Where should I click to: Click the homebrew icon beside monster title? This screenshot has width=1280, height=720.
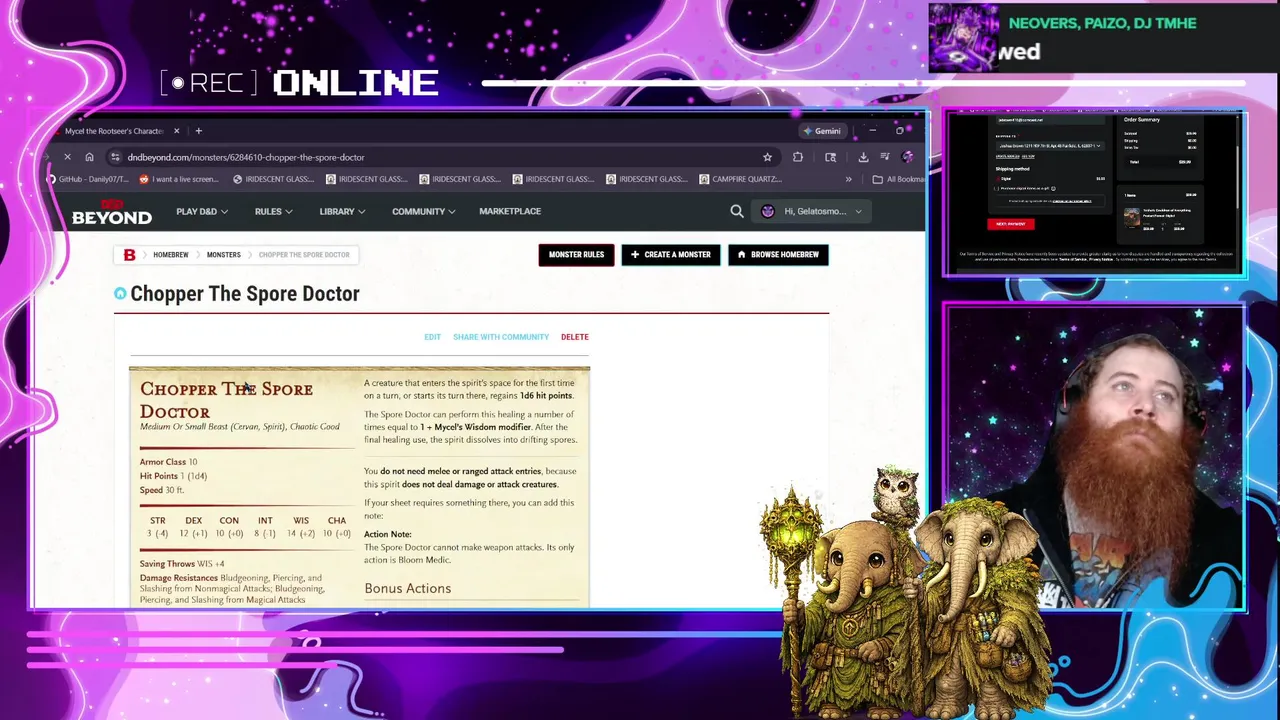click(x=120, y=293)
